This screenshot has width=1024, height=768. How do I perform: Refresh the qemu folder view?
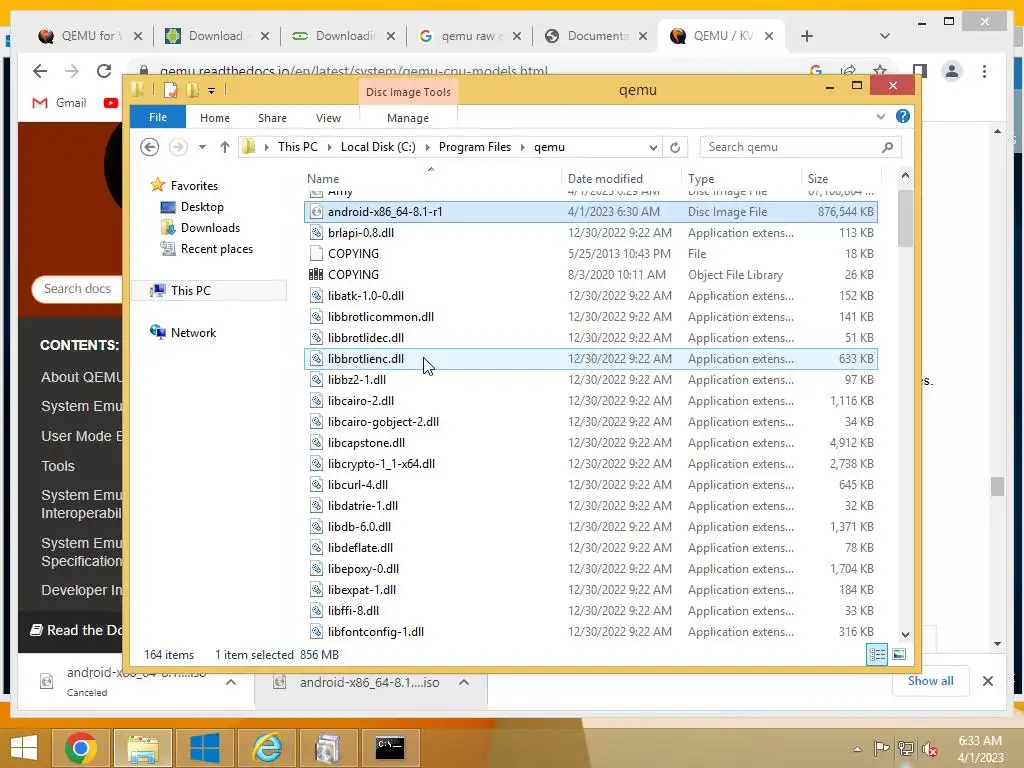(675, 148)
